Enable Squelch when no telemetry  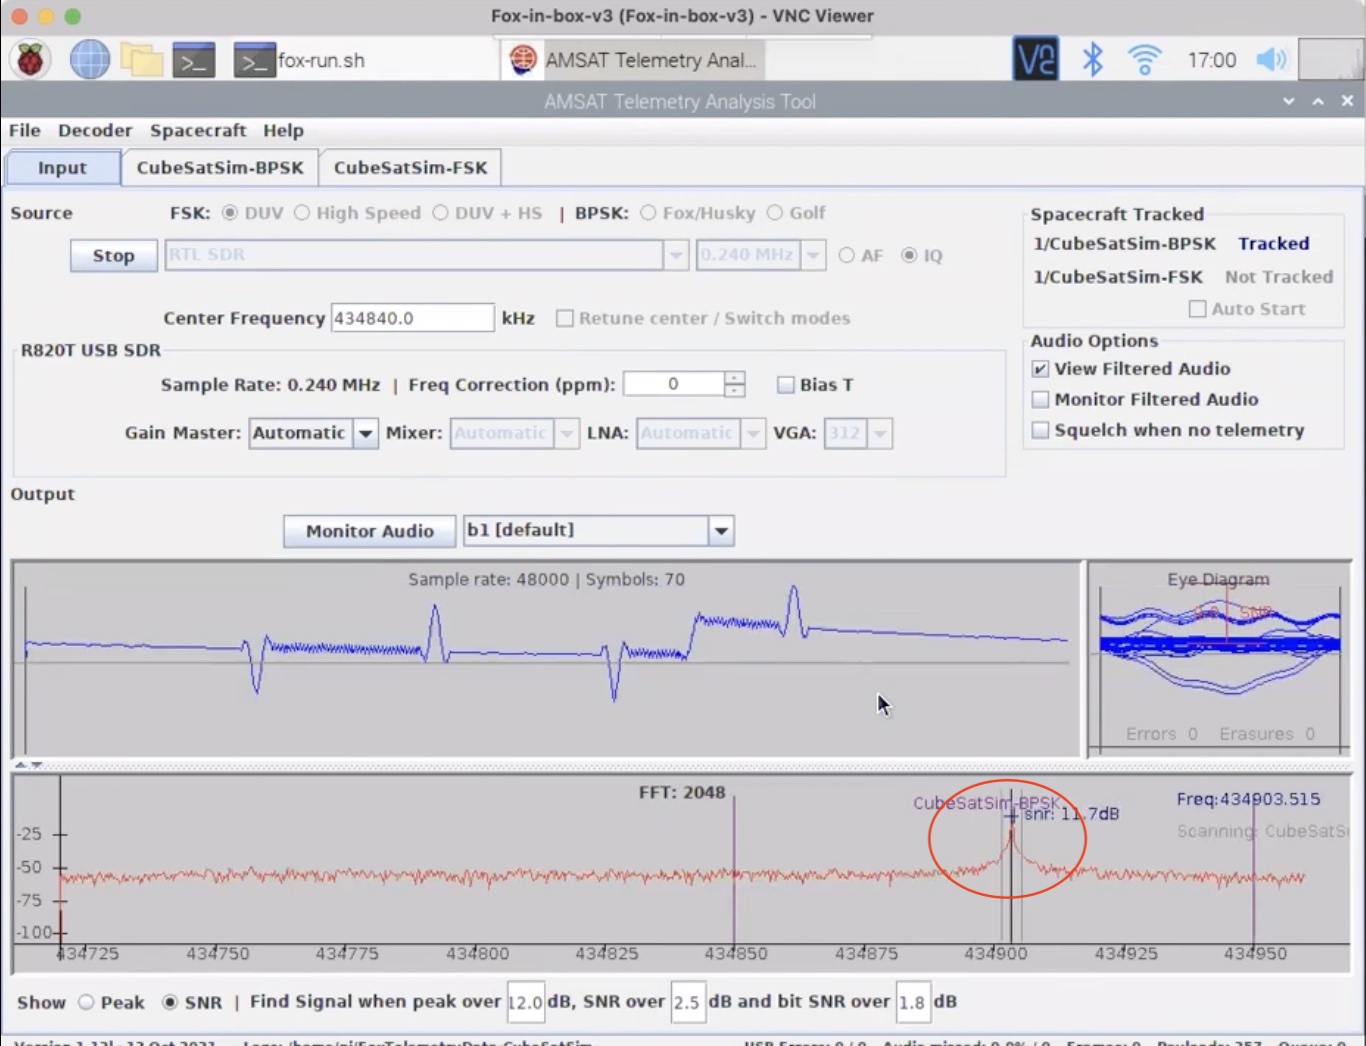tap(1041, 430)
